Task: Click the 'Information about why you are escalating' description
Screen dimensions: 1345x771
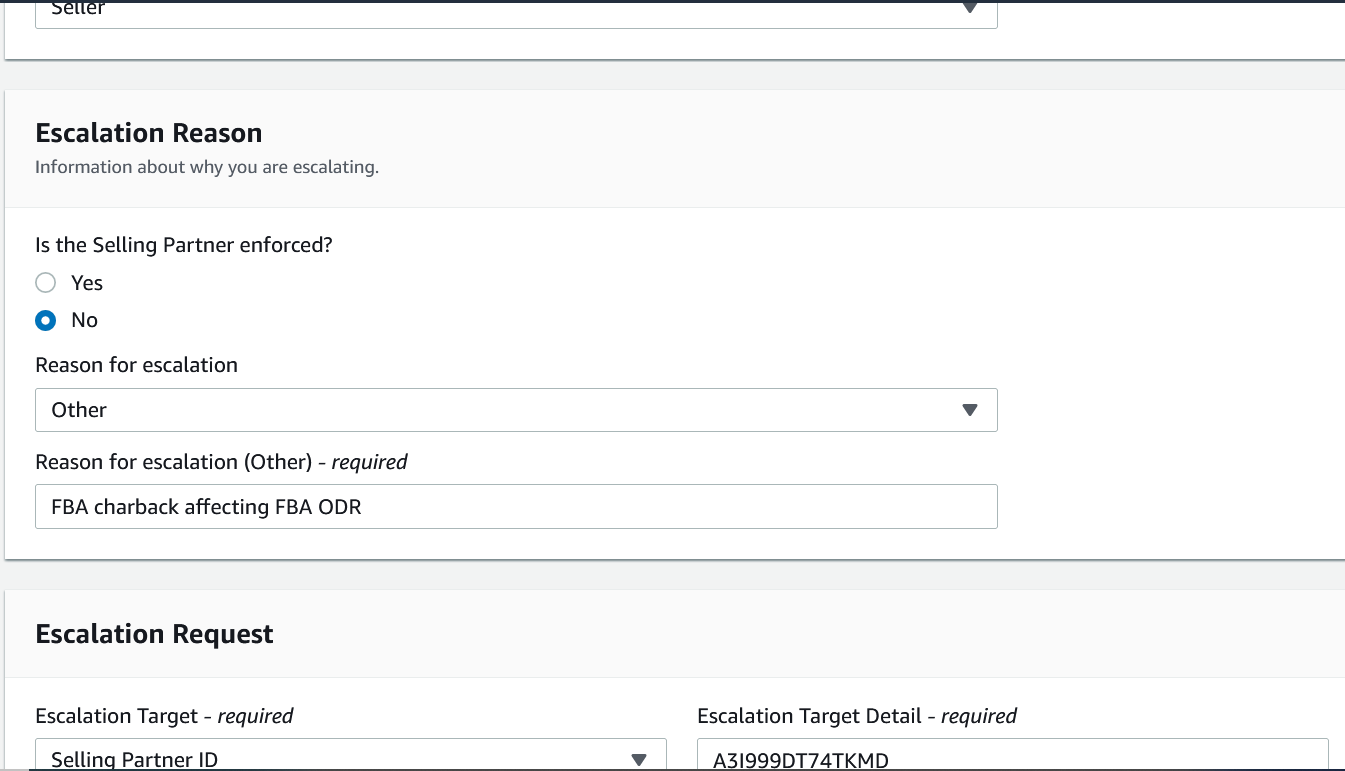Action: point(207,167)
